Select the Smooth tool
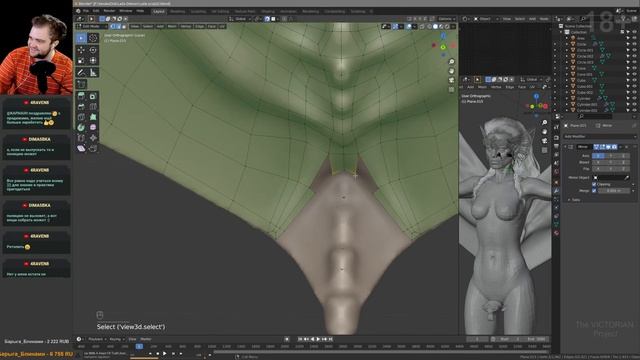640x360 pixels. [93, 127]
